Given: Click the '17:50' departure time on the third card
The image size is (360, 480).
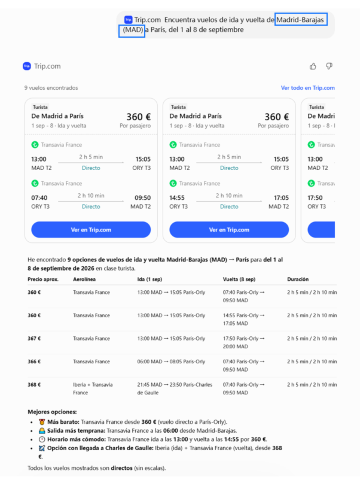Looking at the screenshot, I should point(315,198).
